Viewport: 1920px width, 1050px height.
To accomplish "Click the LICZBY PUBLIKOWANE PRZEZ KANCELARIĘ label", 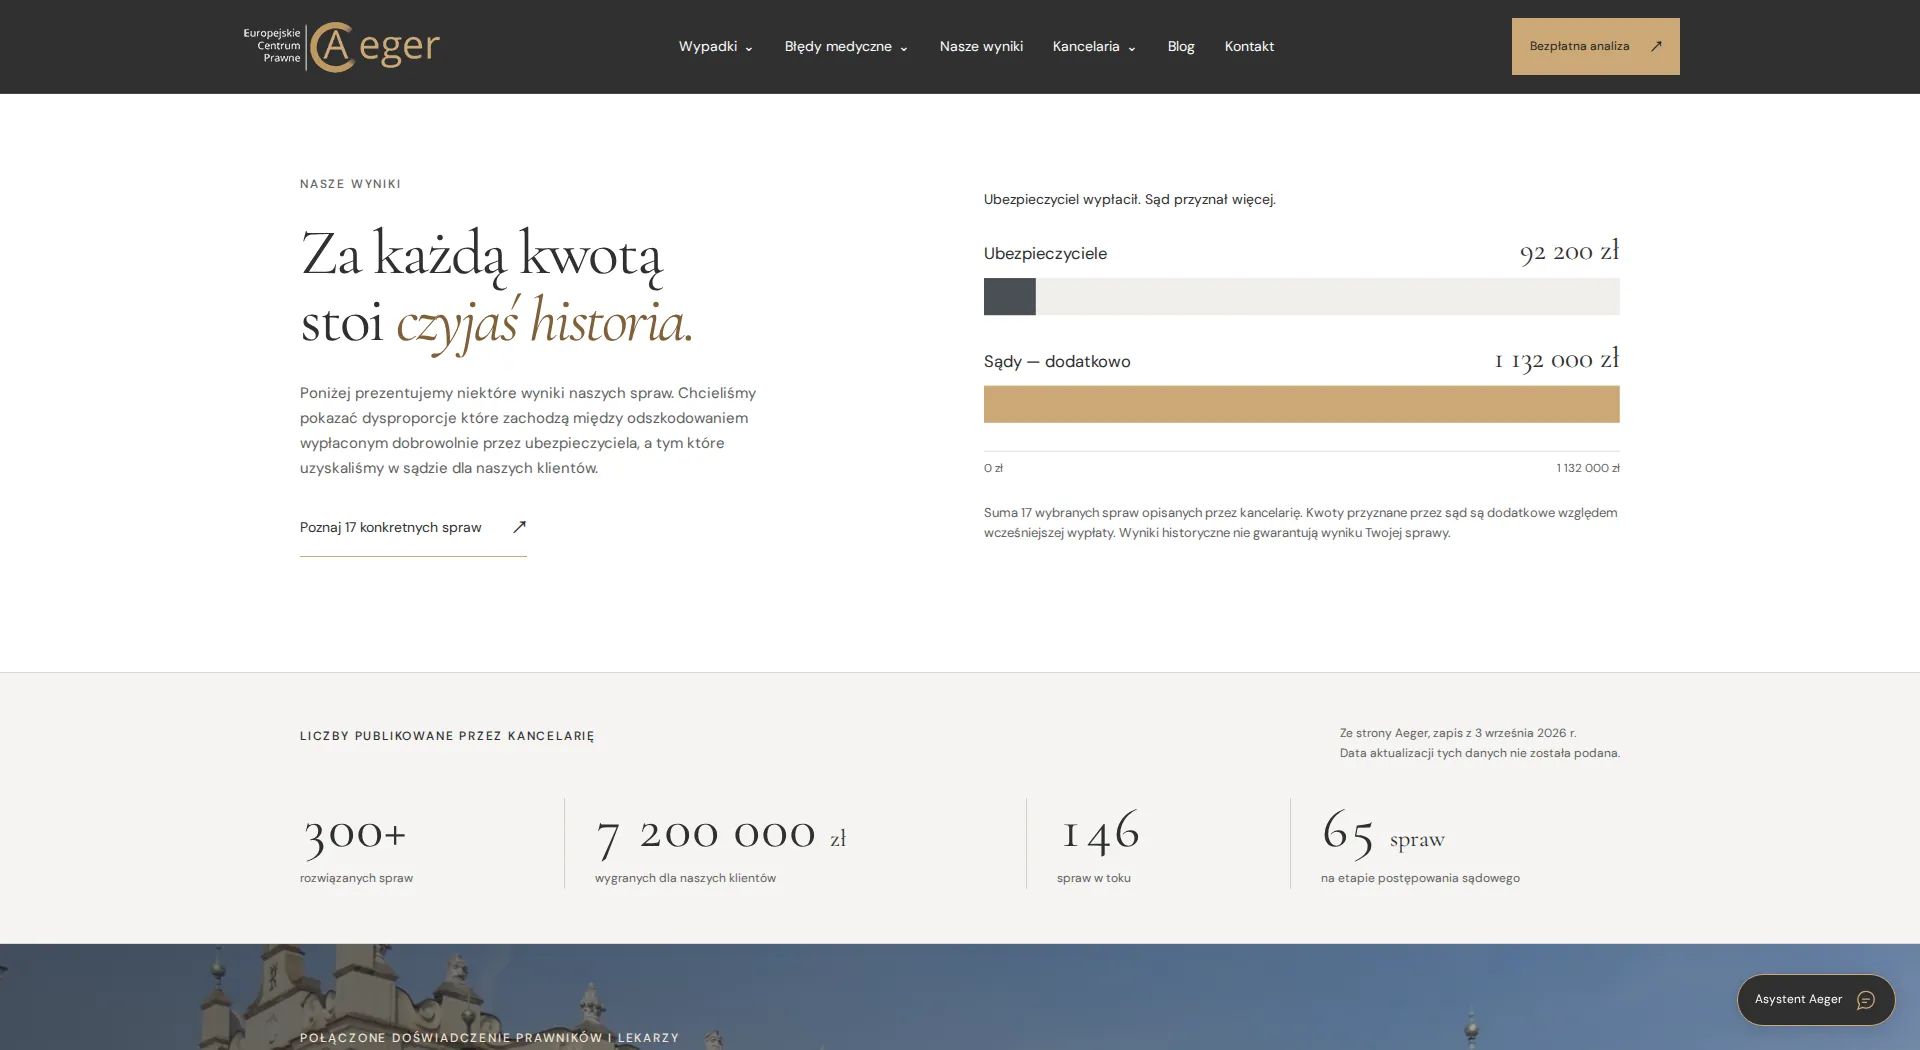I will pyautogui.click(x=447, y=736).
